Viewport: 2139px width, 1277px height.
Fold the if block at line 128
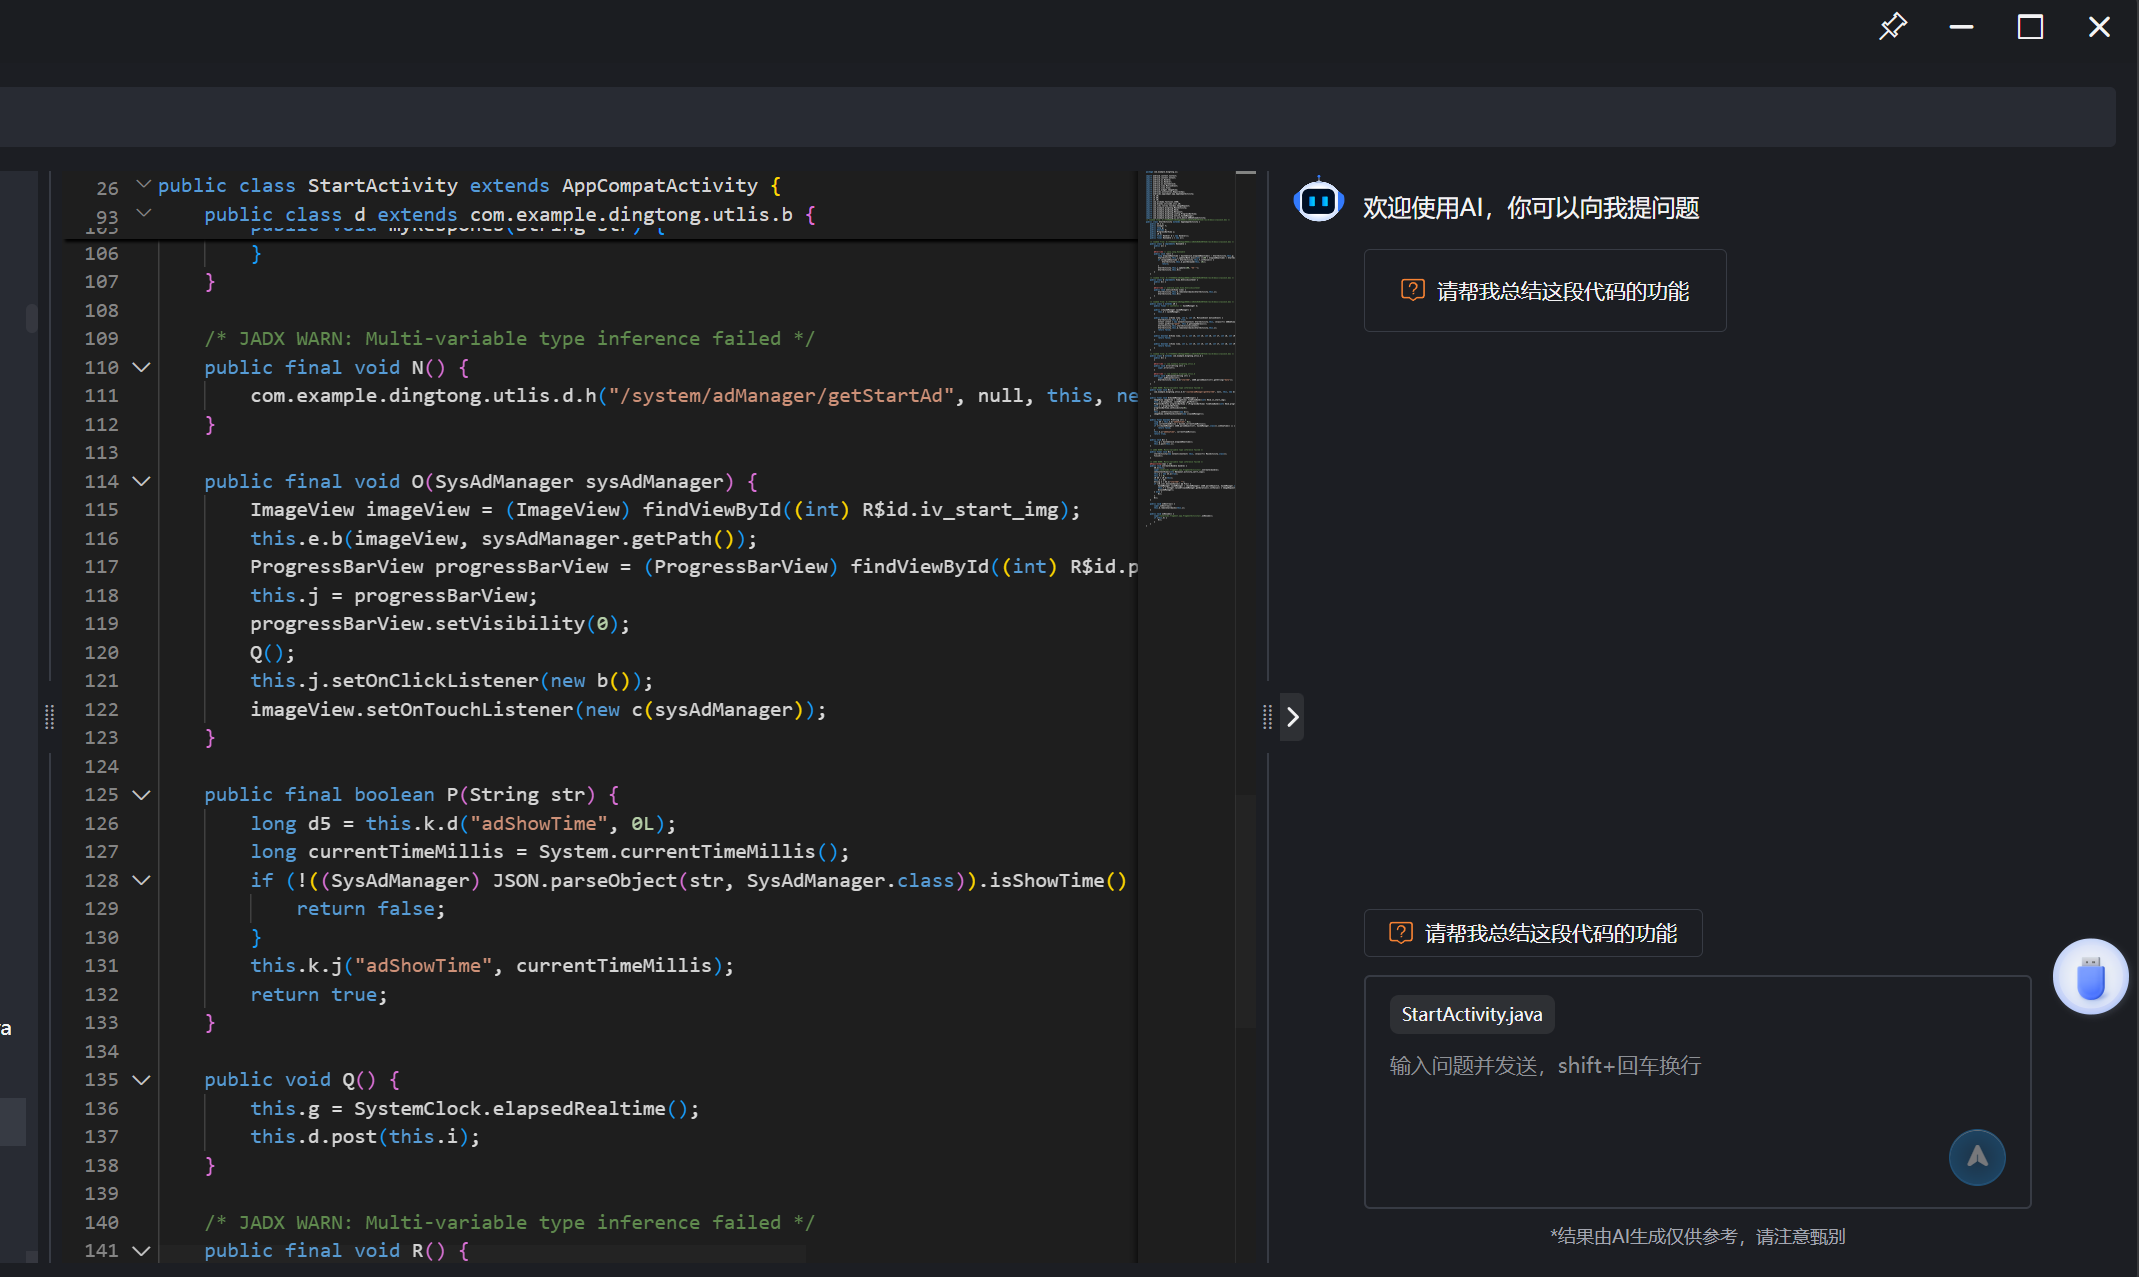(x=142, y=880)
